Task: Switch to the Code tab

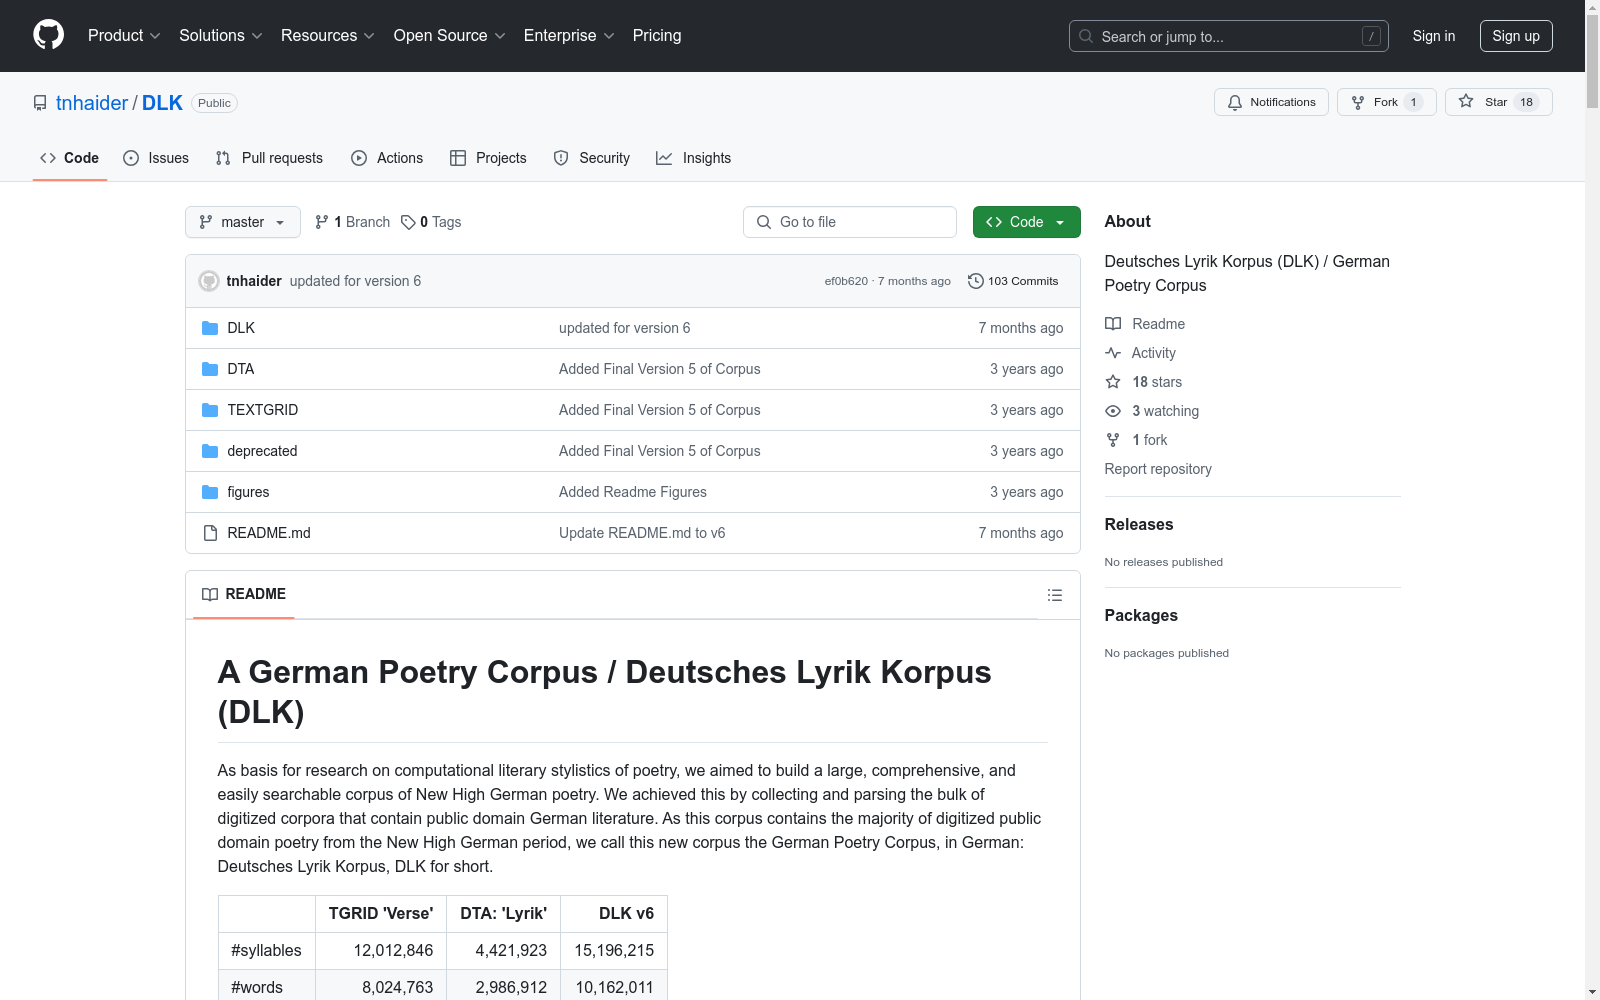Action: click(x=70, y=158)
